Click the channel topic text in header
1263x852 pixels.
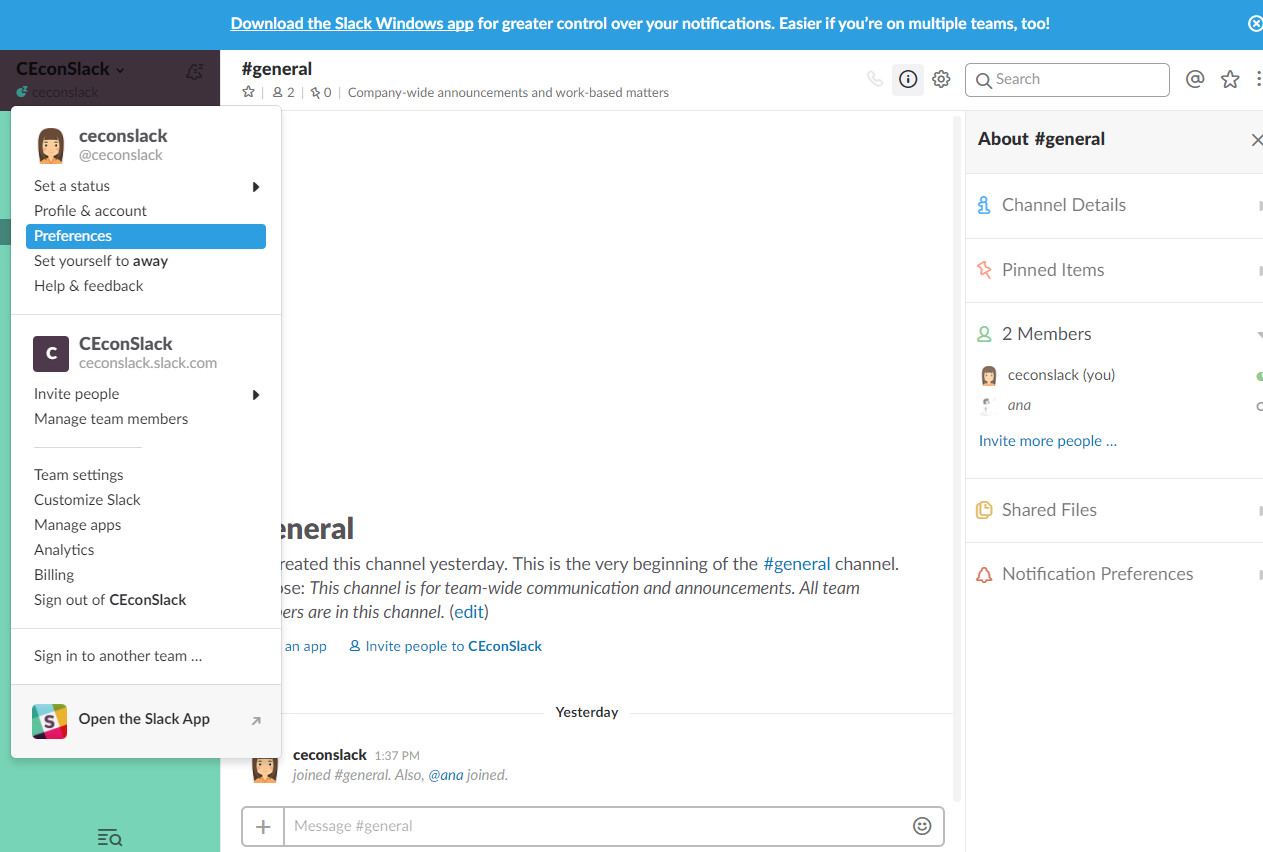[508, 92]
